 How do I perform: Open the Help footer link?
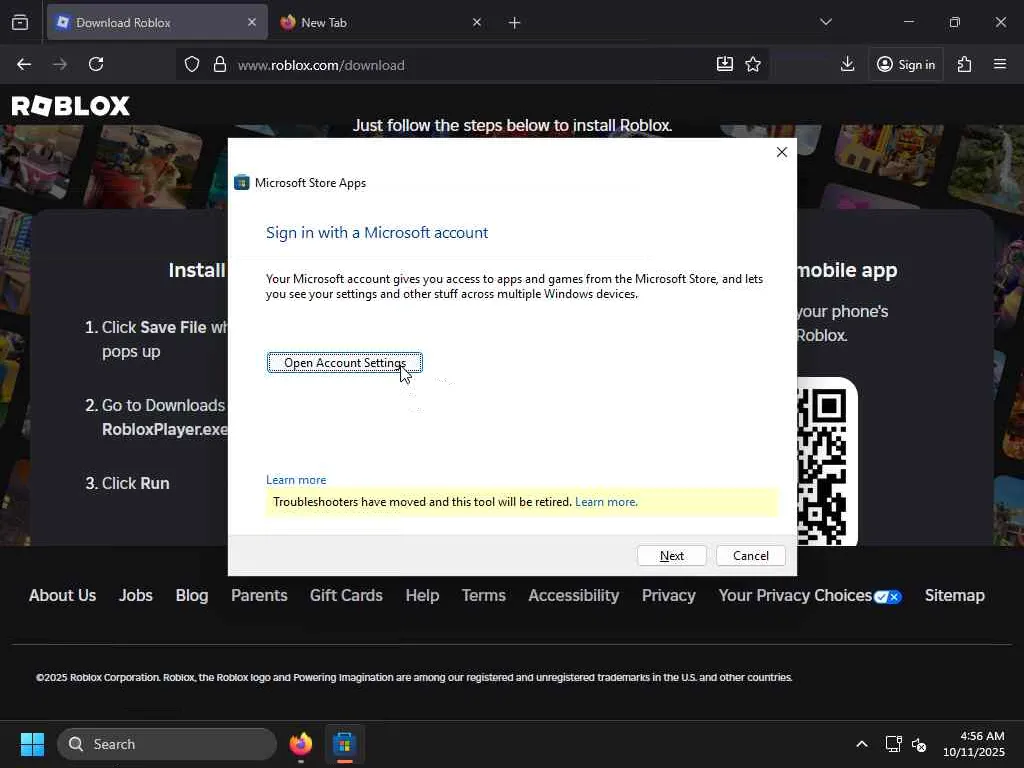[422, 596]
